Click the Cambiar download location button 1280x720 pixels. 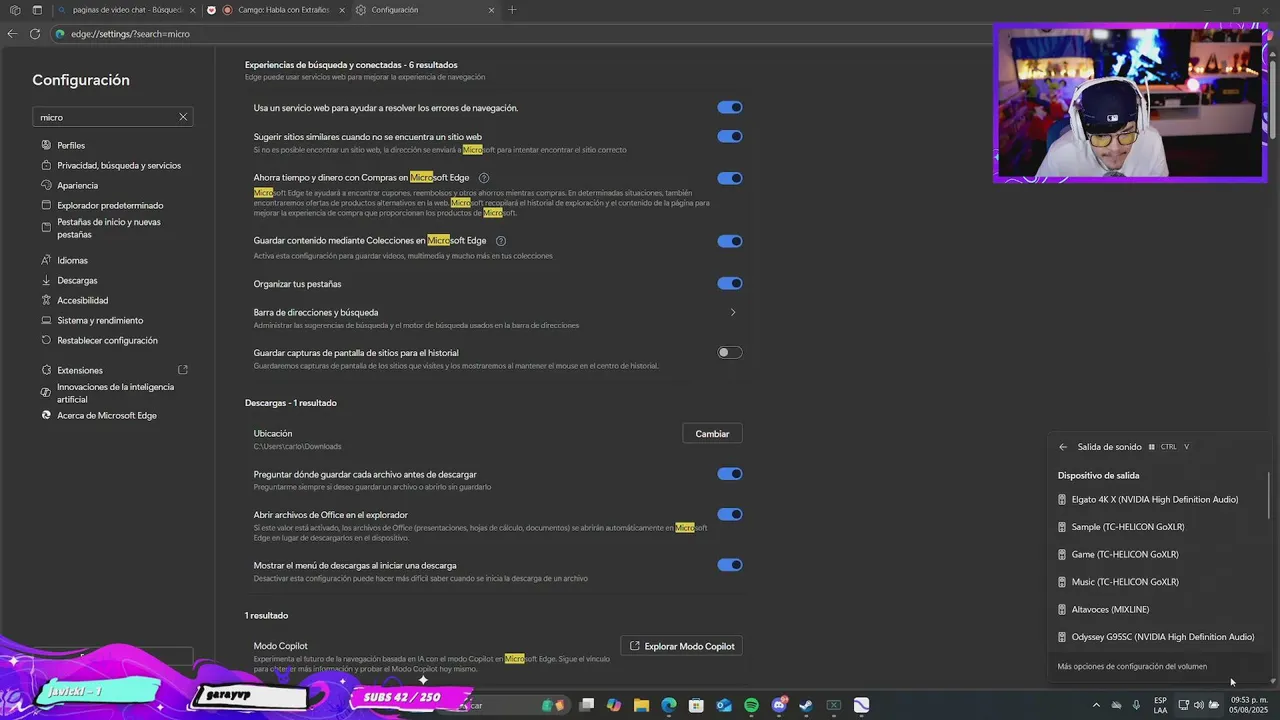712,434
